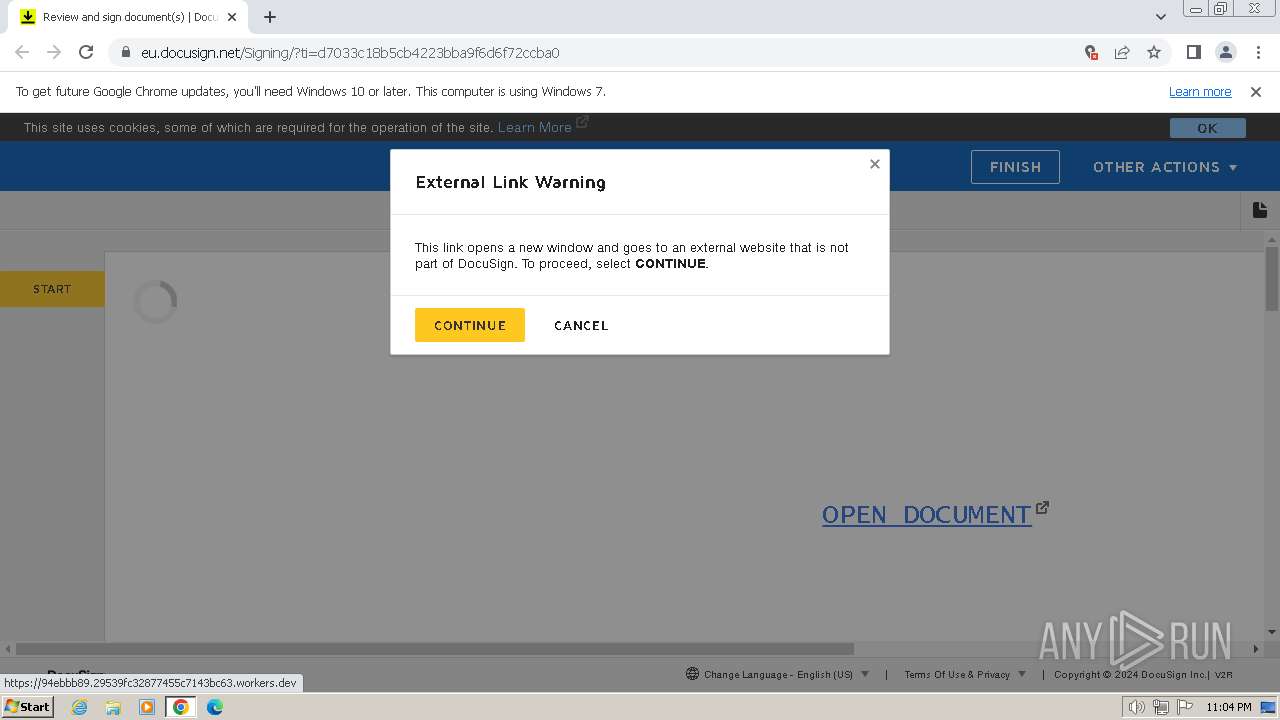Open the Action Center flag icon
The image size is (1280, 720).
pos(1185,707)
